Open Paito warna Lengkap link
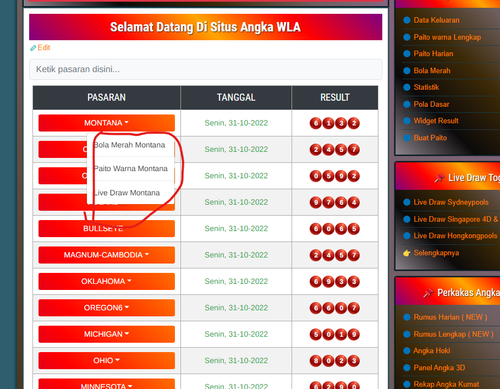This screenshot has width=500, height=389. tap(447, 37)
